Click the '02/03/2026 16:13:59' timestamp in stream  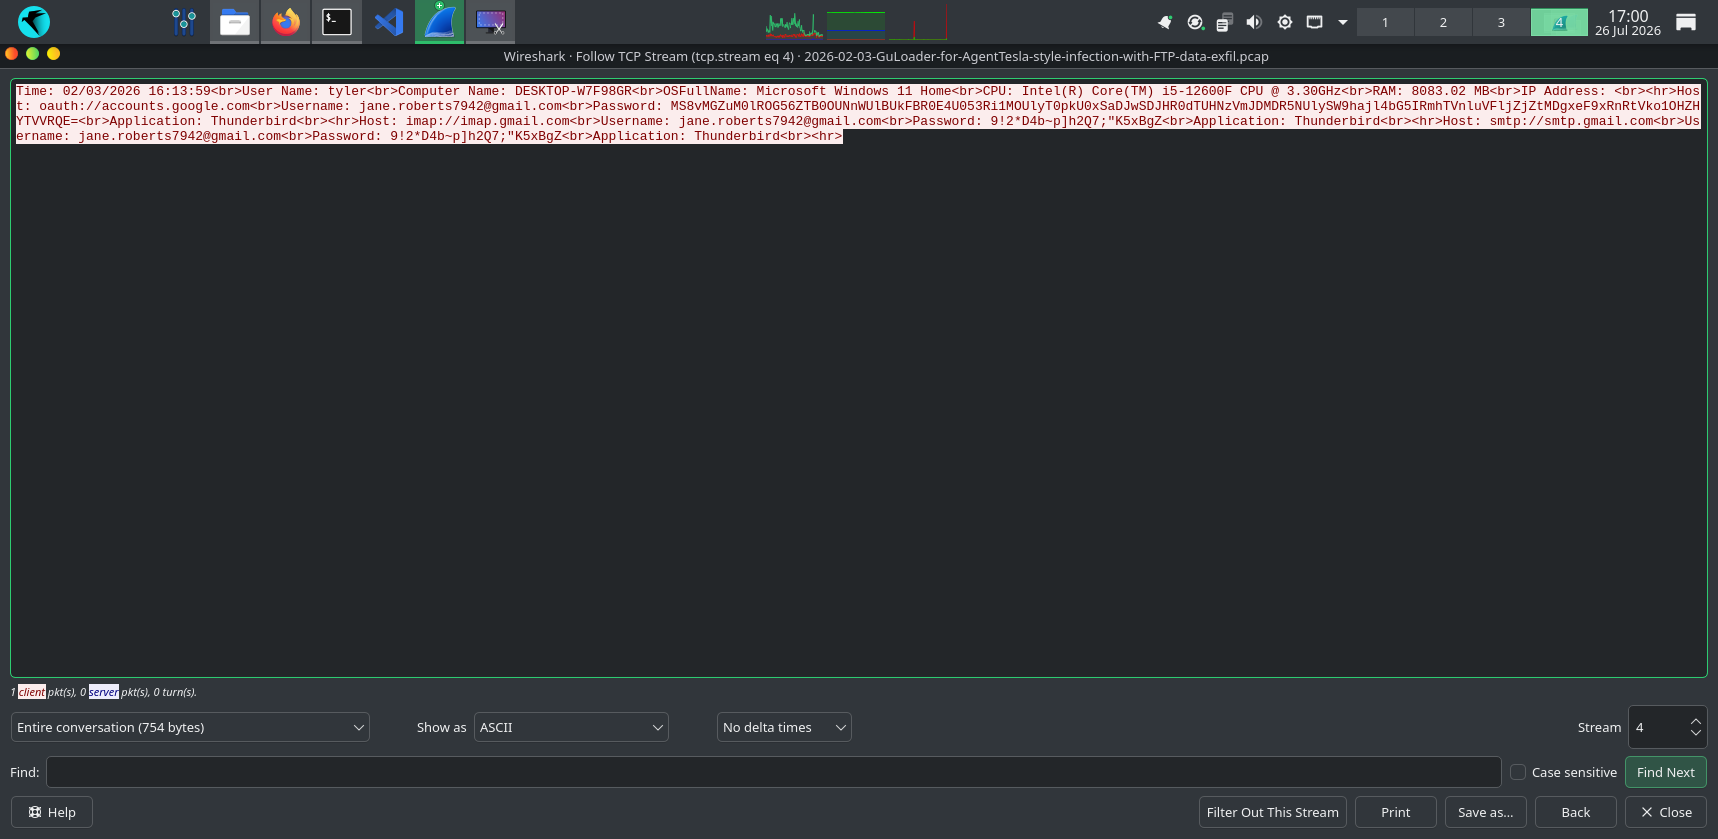137,91
